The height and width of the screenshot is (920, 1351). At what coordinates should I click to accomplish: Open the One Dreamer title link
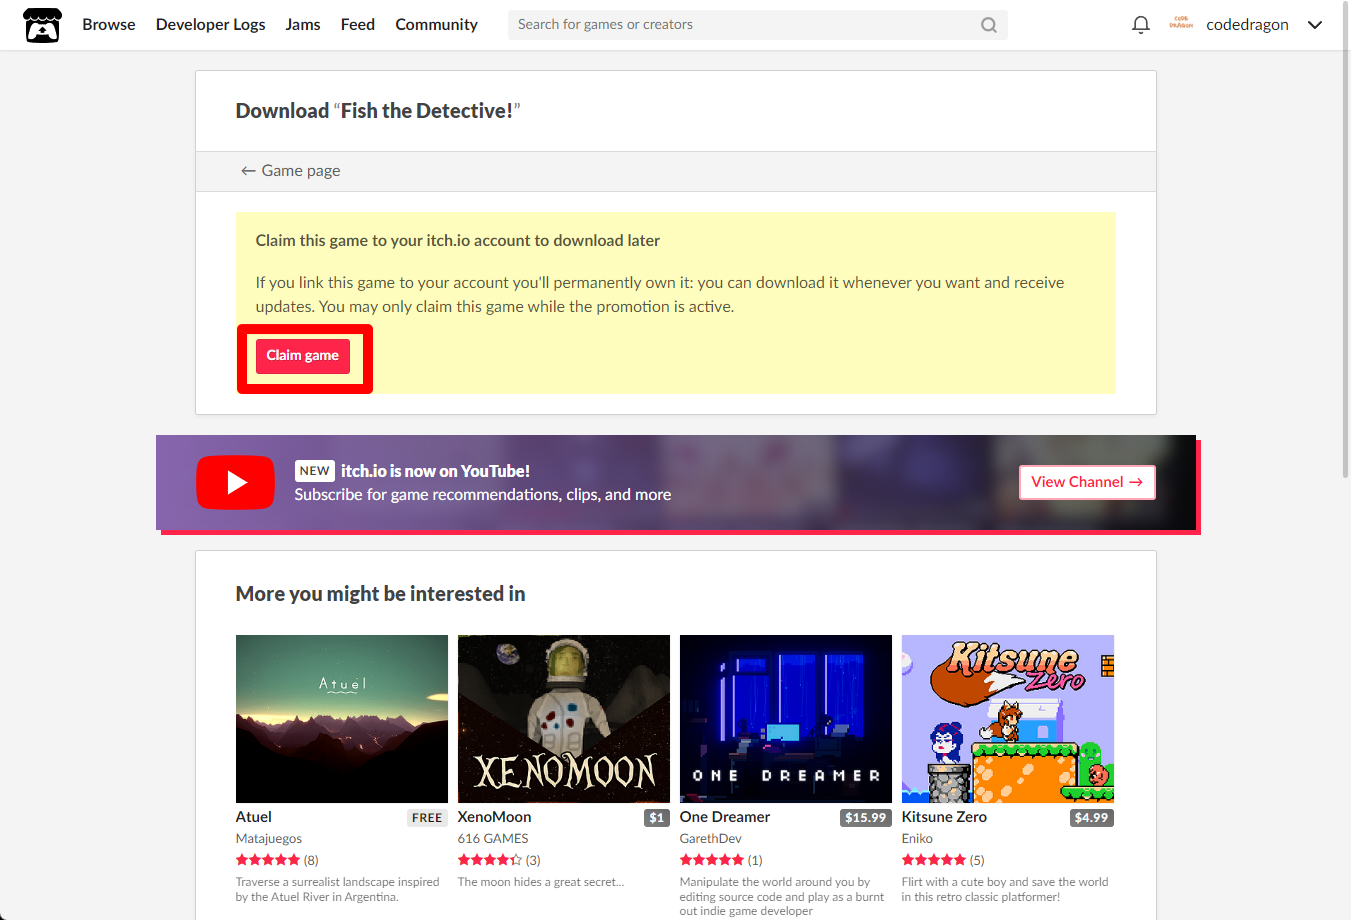click(x=725, y=817)
